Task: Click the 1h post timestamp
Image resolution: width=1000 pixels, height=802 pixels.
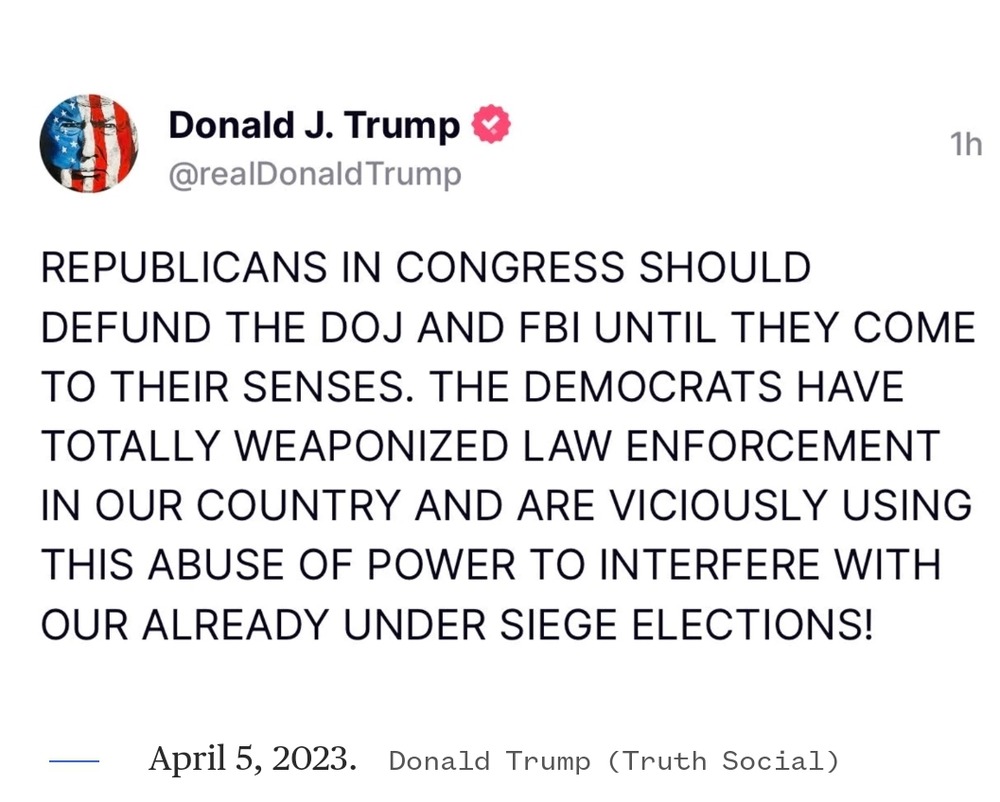Action: point(966,145)
